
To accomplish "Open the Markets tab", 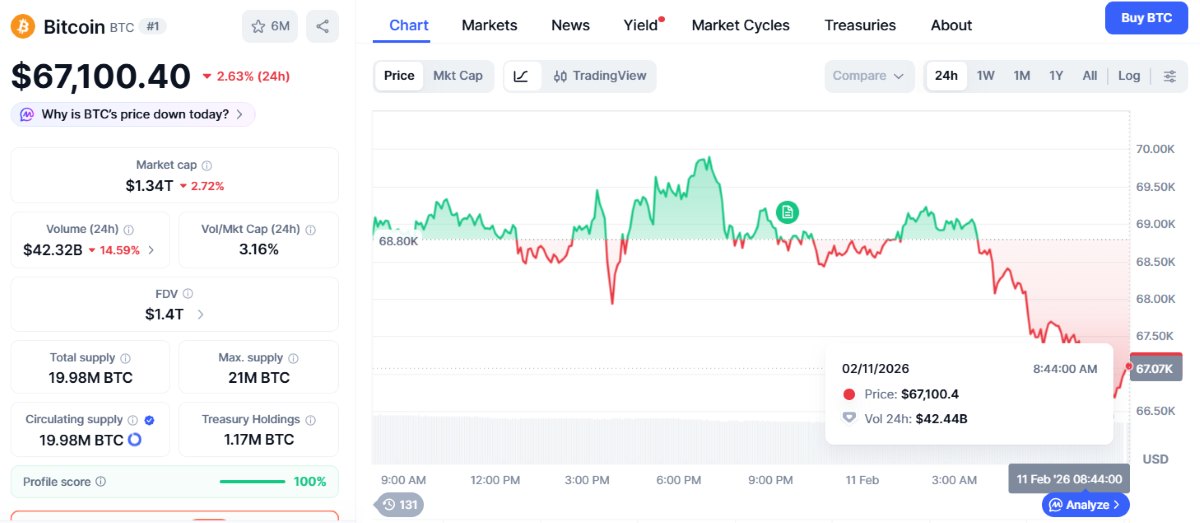I will pyautogui.click(x=489, y=25).
